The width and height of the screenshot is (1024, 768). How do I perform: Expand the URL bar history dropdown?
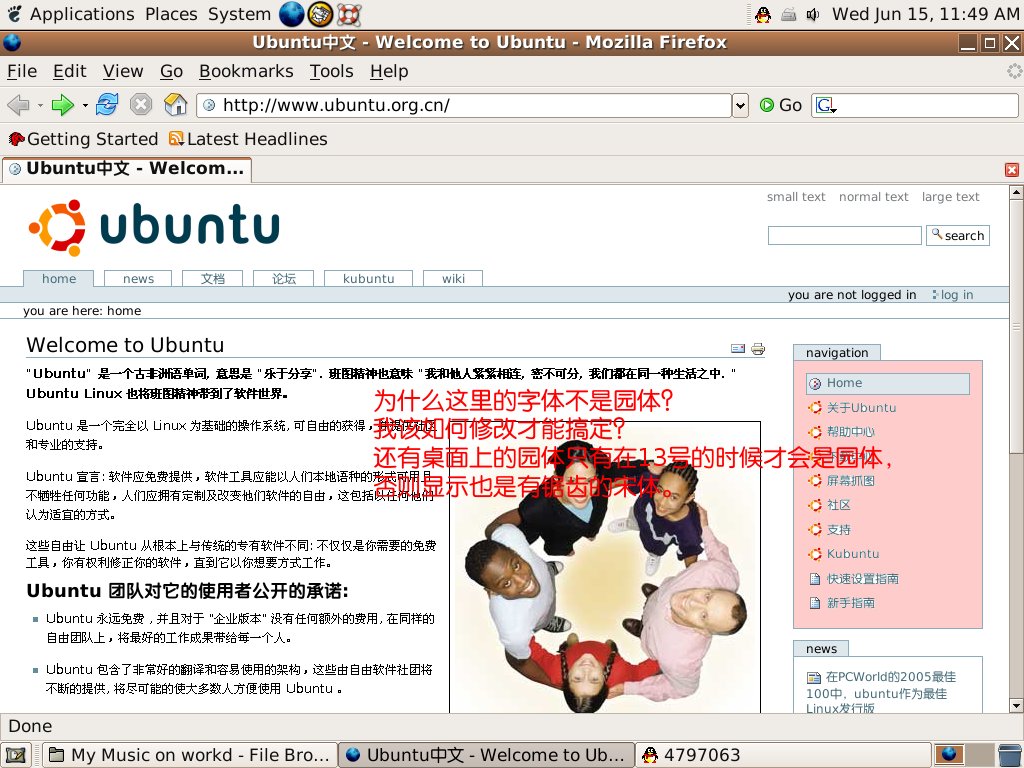pyautogui.click(x=740, y=105)
